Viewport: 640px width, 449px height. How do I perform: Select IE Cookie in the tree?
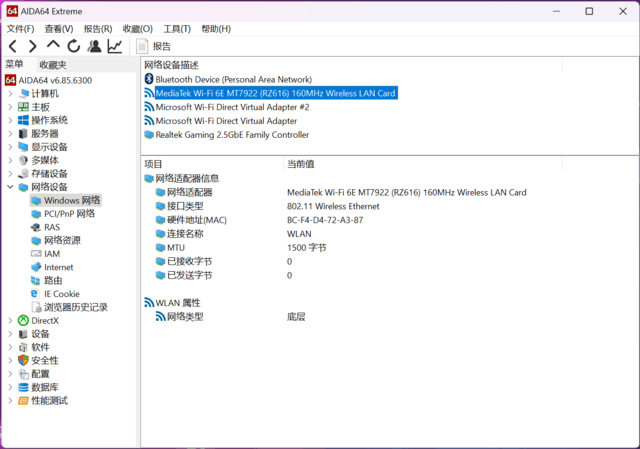point(62,294)
